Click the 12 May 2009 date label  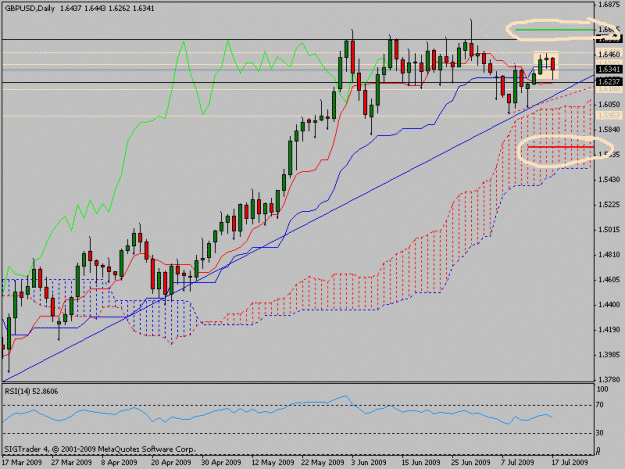click(273, 462)
